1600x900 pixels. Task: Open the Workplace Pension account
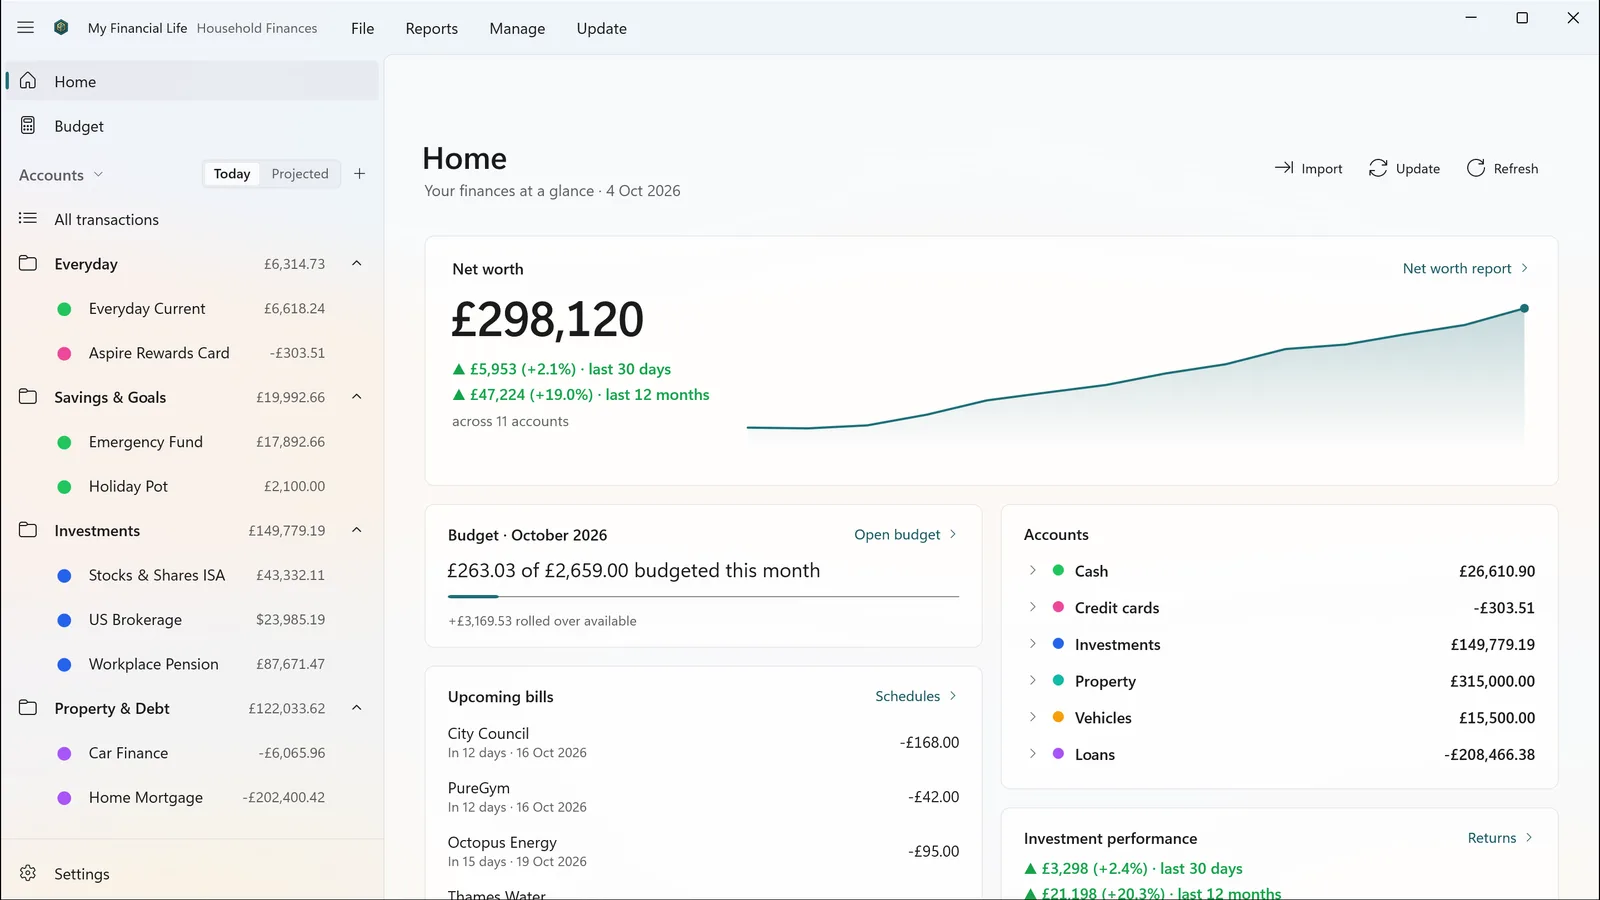tap(191, 664)
